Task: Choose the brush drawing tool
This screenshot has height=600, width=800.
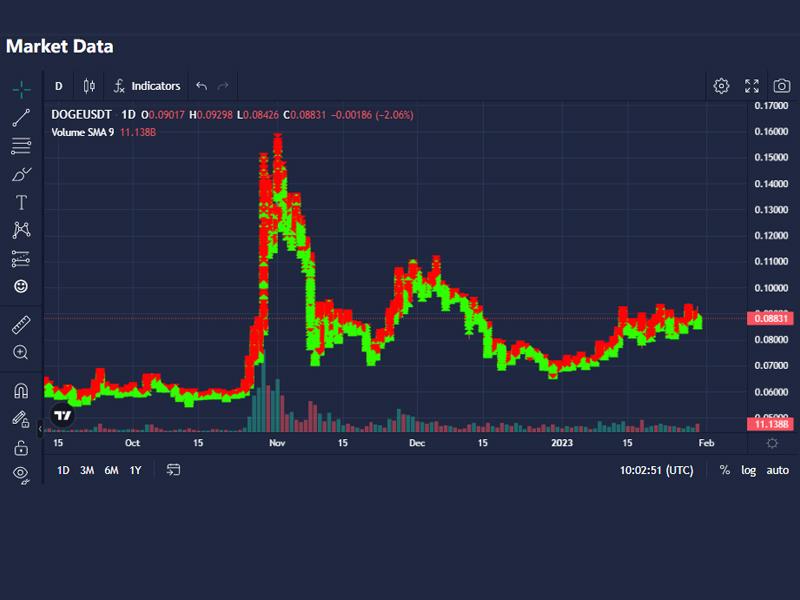Action: click(x=21, y=174)
